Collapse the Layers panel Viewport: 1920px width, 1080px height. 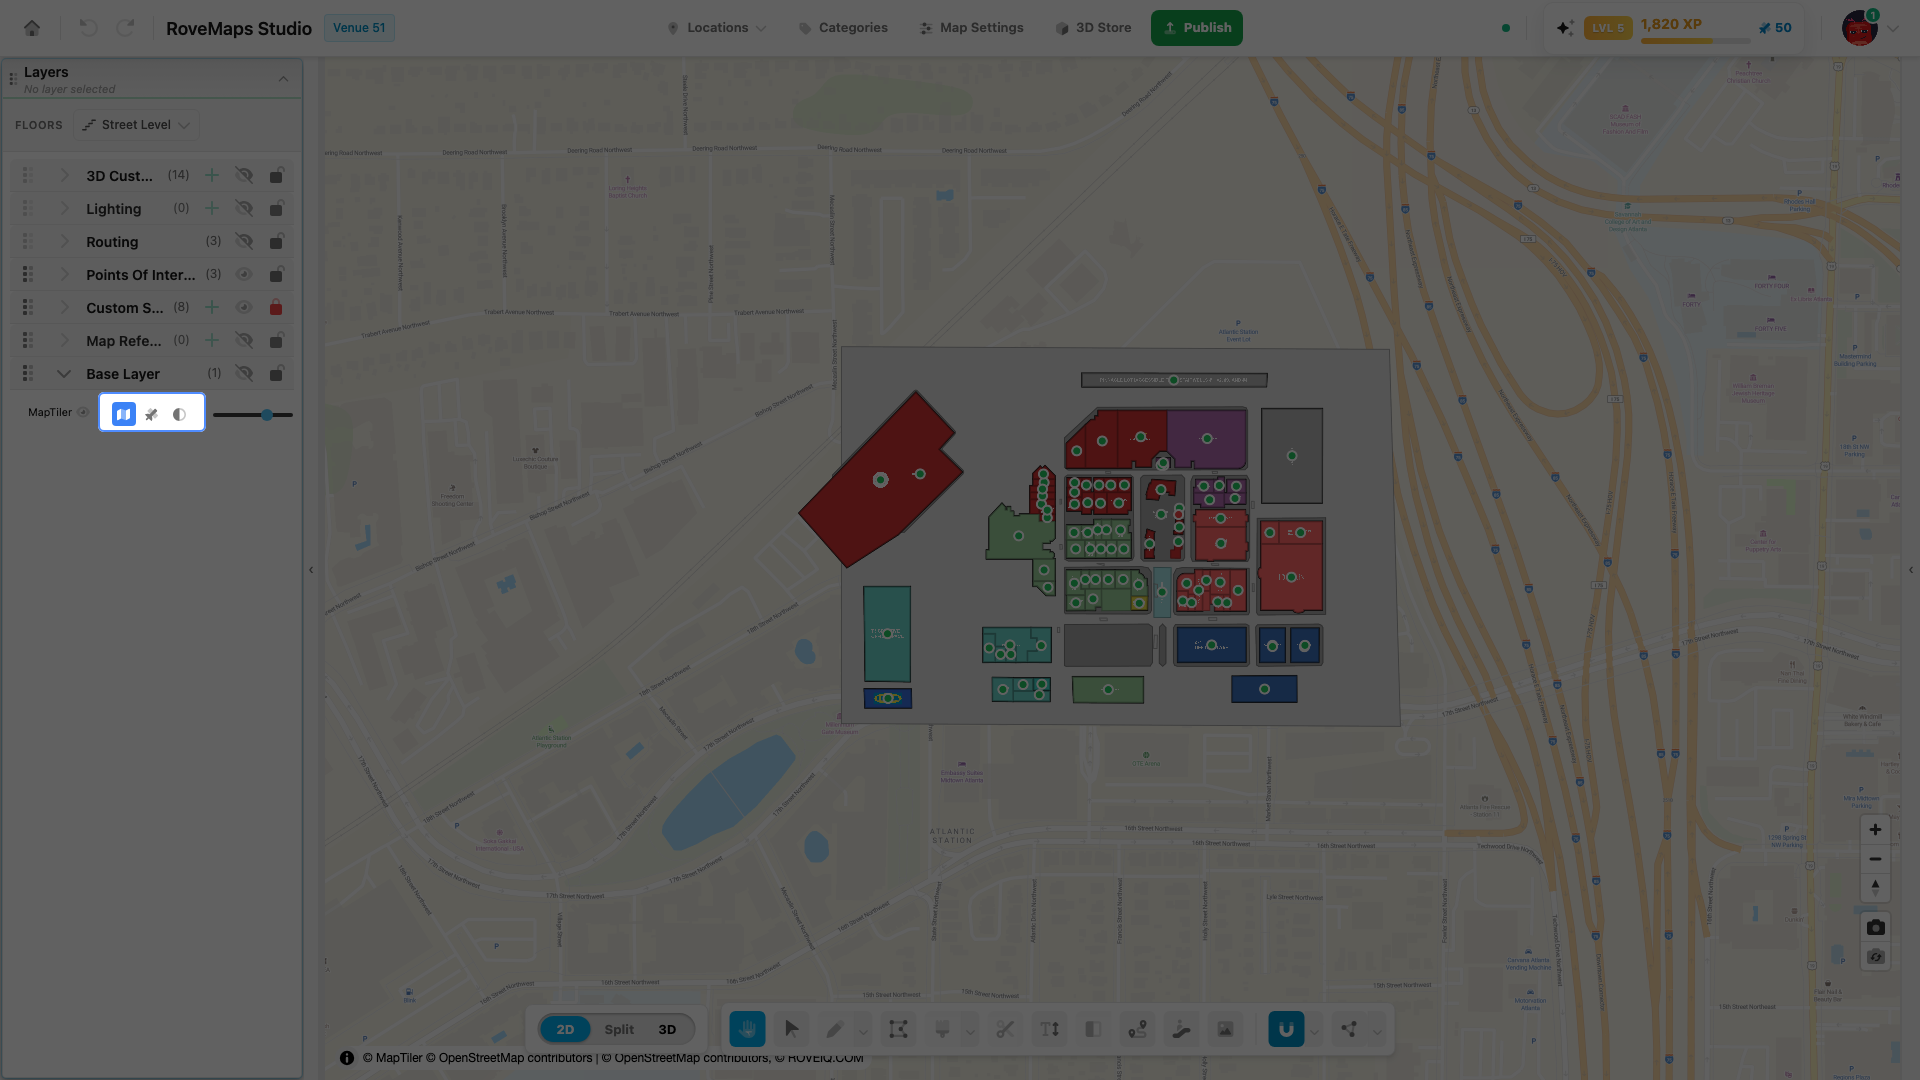point(283,79)
